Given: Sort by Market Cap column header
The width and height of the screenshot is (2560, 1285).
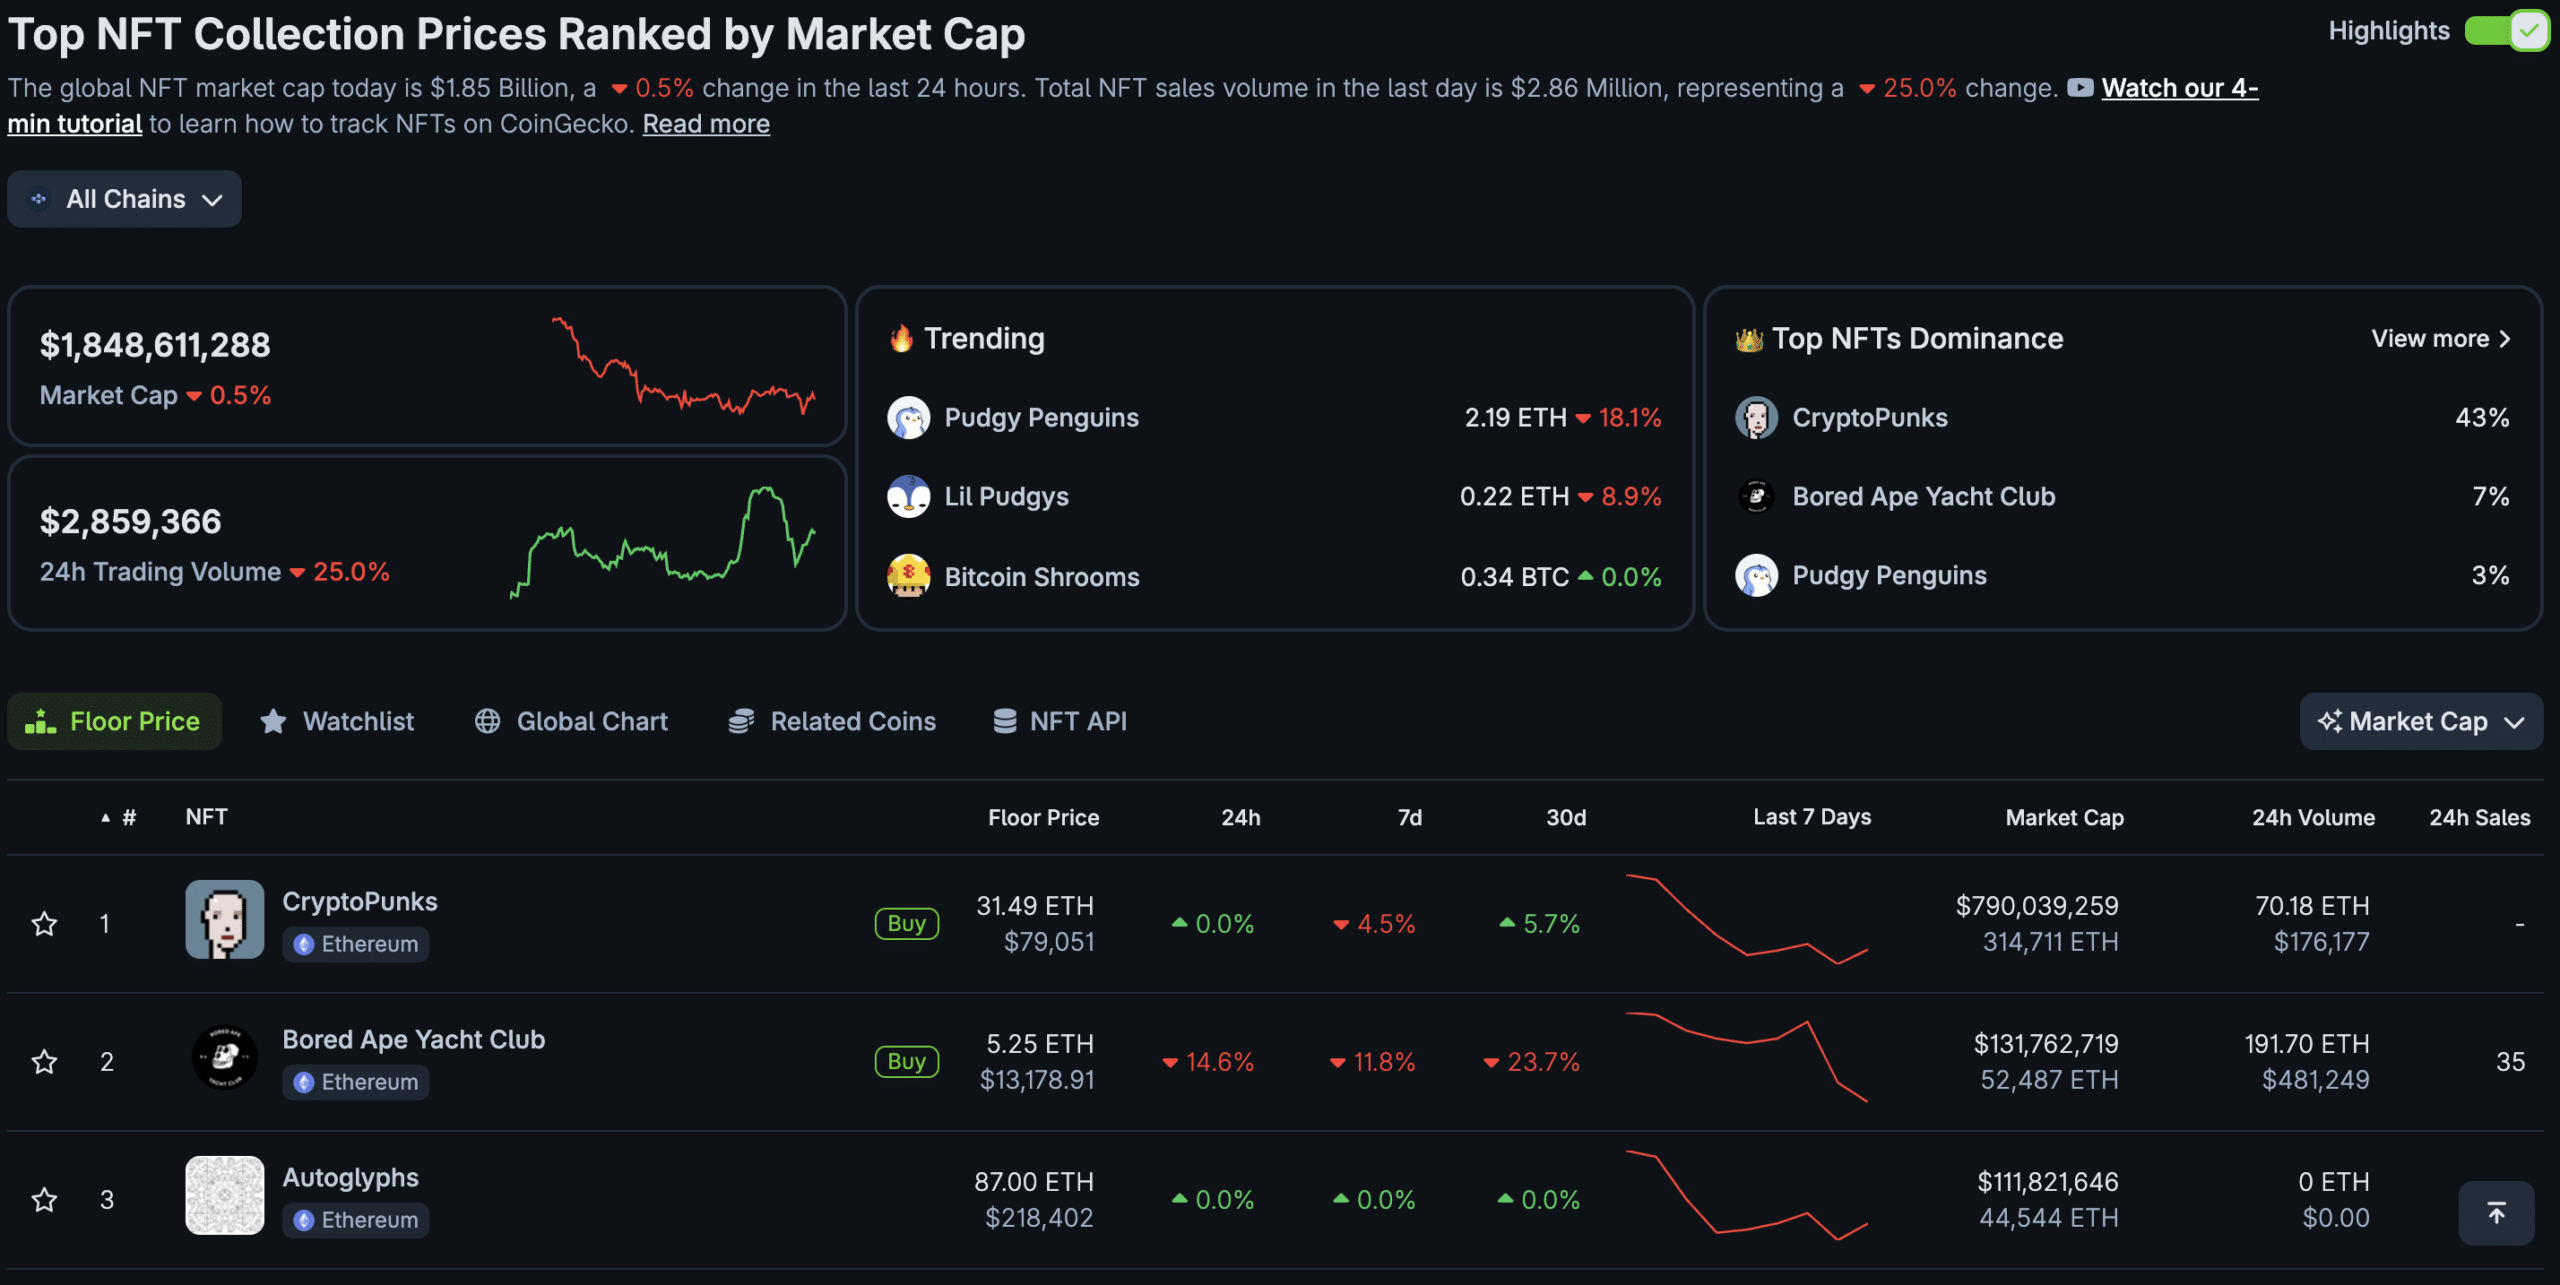Looking at the screenshot, I should click(2064, 817).
